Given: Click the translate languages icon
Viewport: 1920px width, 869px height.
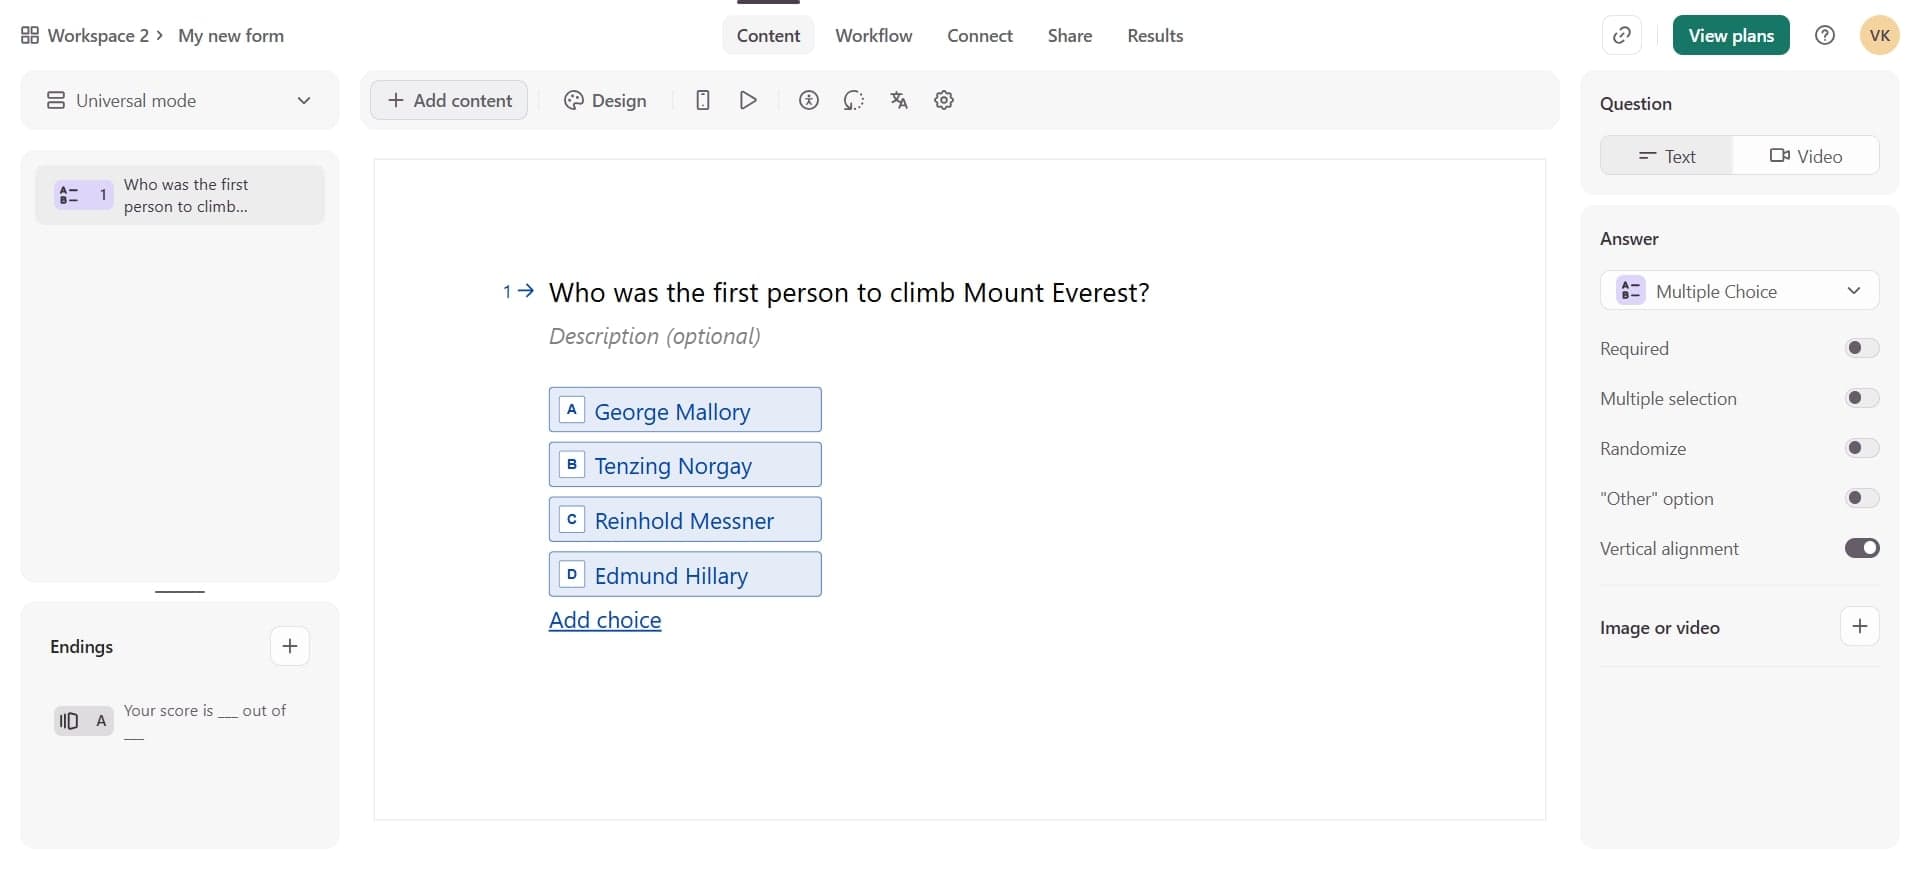Looking at the screenshot, I should [x=899, y=100].
